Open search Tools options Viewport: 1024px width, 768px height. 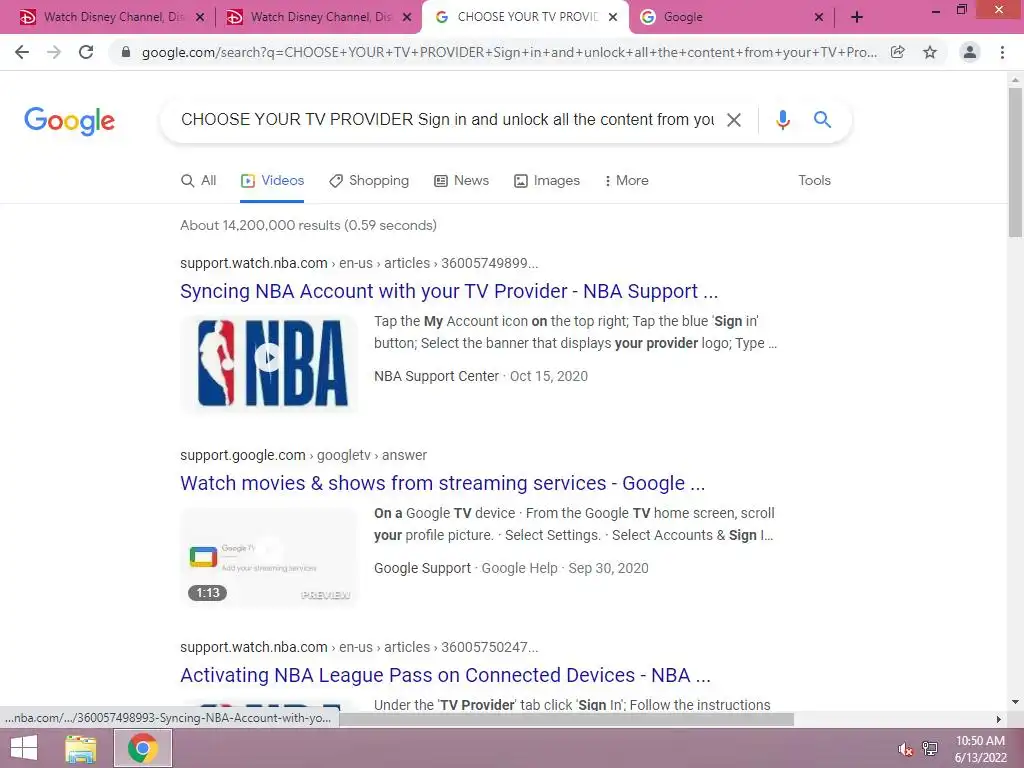pyautogui.click(x=814, y=181)
